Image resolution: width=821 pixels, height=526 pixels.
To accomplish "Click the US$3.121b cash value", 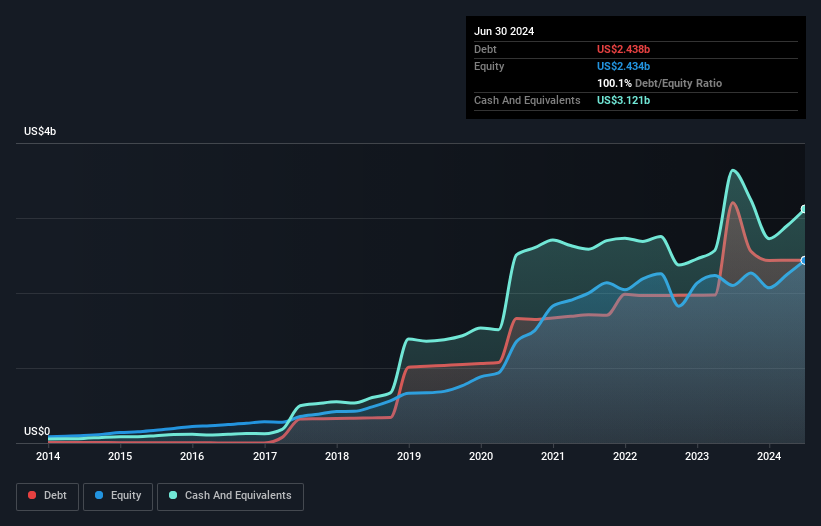I will tap(623, 100).
